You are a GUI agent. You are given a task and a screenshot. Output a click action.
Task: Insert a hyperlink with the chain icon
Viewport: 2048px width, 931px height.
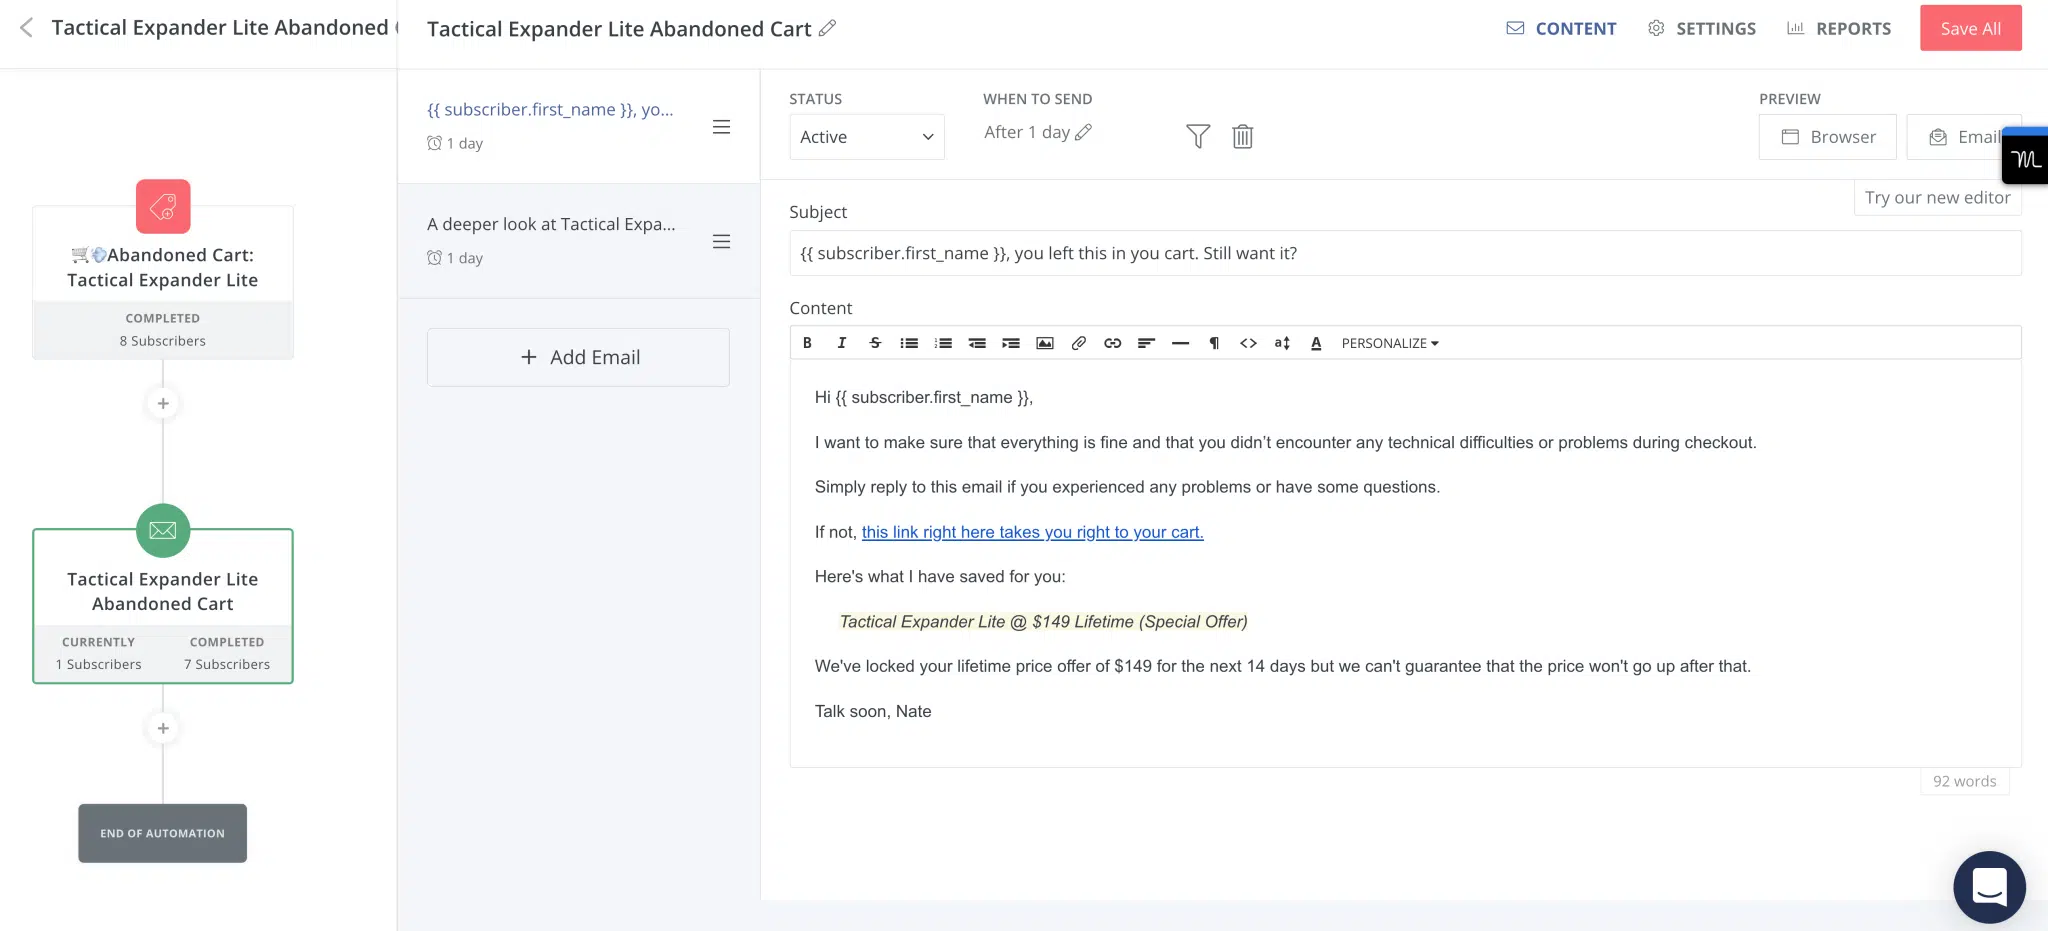click(x=1112, y=343)
